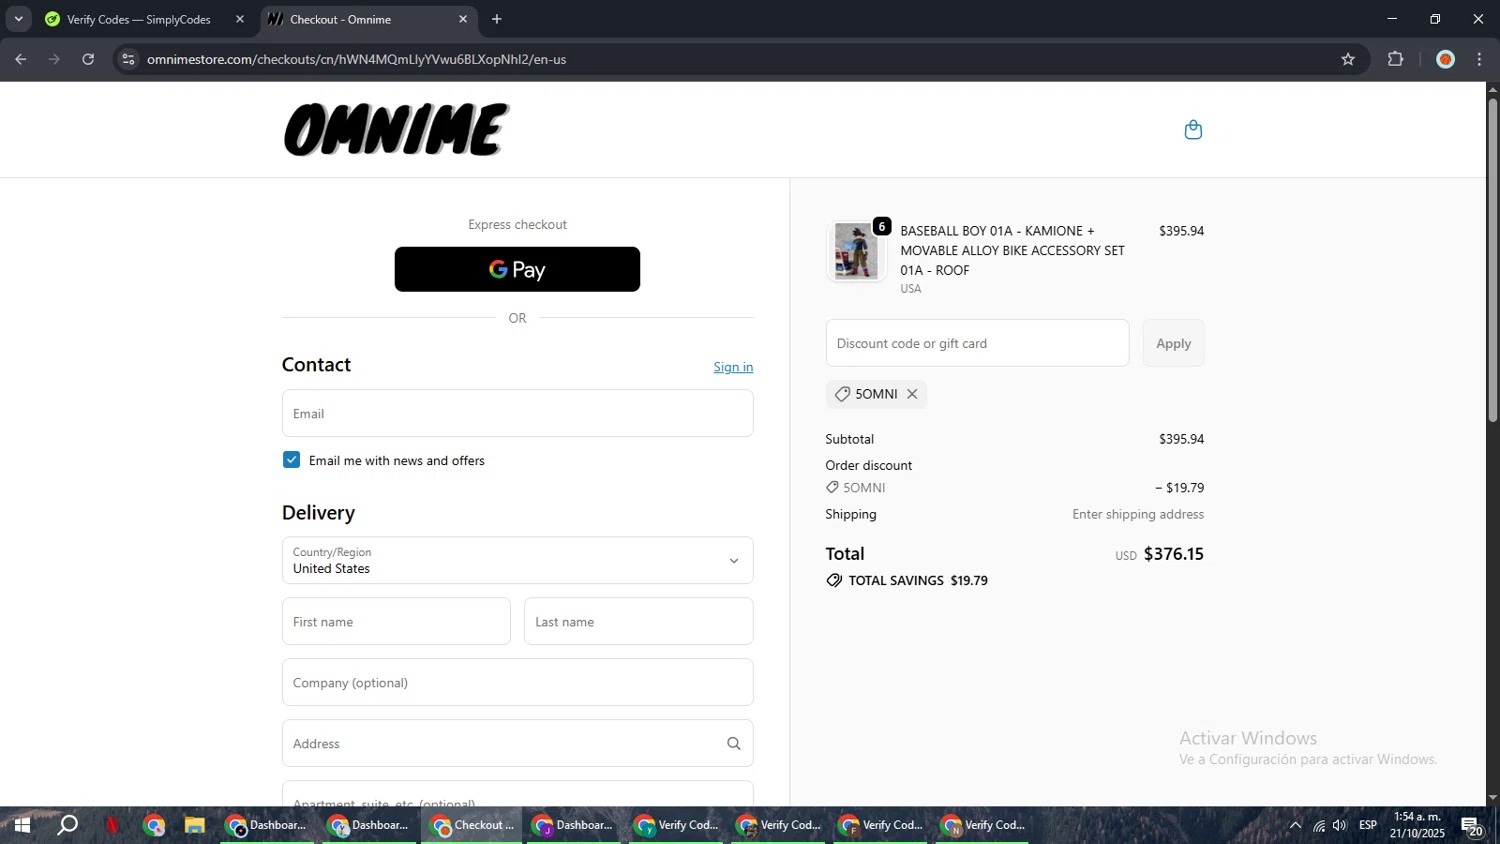The width and height of the screenshot is (1500, 844).
Task: View site information icon in address bar
Action: pyautogui.click(x=128, y=59)
